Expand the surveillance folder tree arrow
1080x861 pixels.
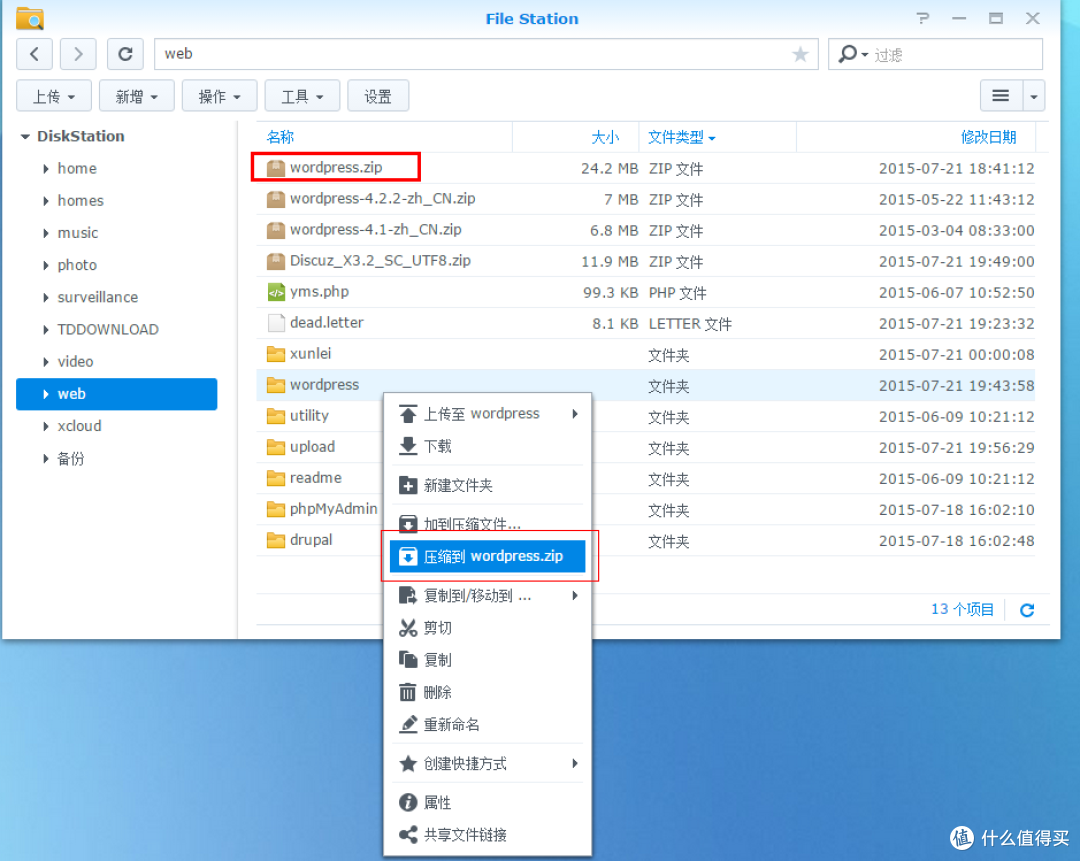[x=45, y=298]
